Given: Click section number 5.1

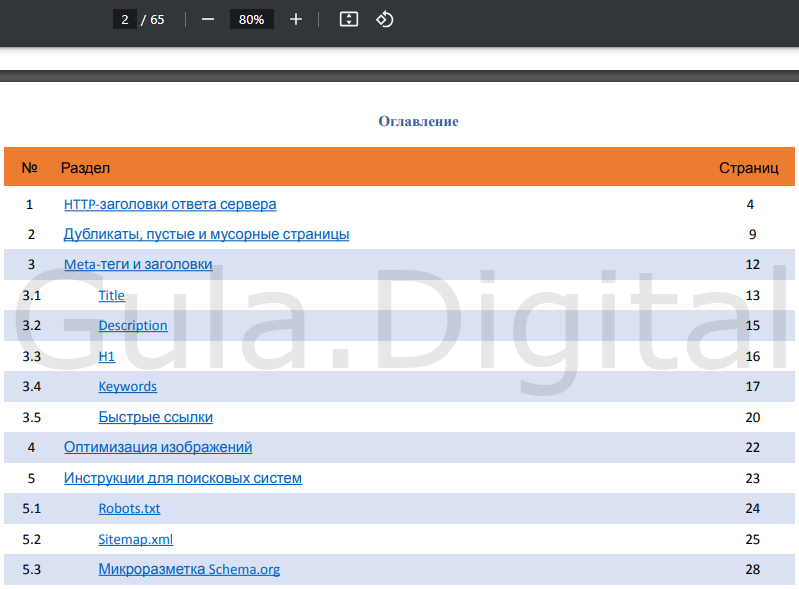Looking at the screenshot, I should [32, 508].
